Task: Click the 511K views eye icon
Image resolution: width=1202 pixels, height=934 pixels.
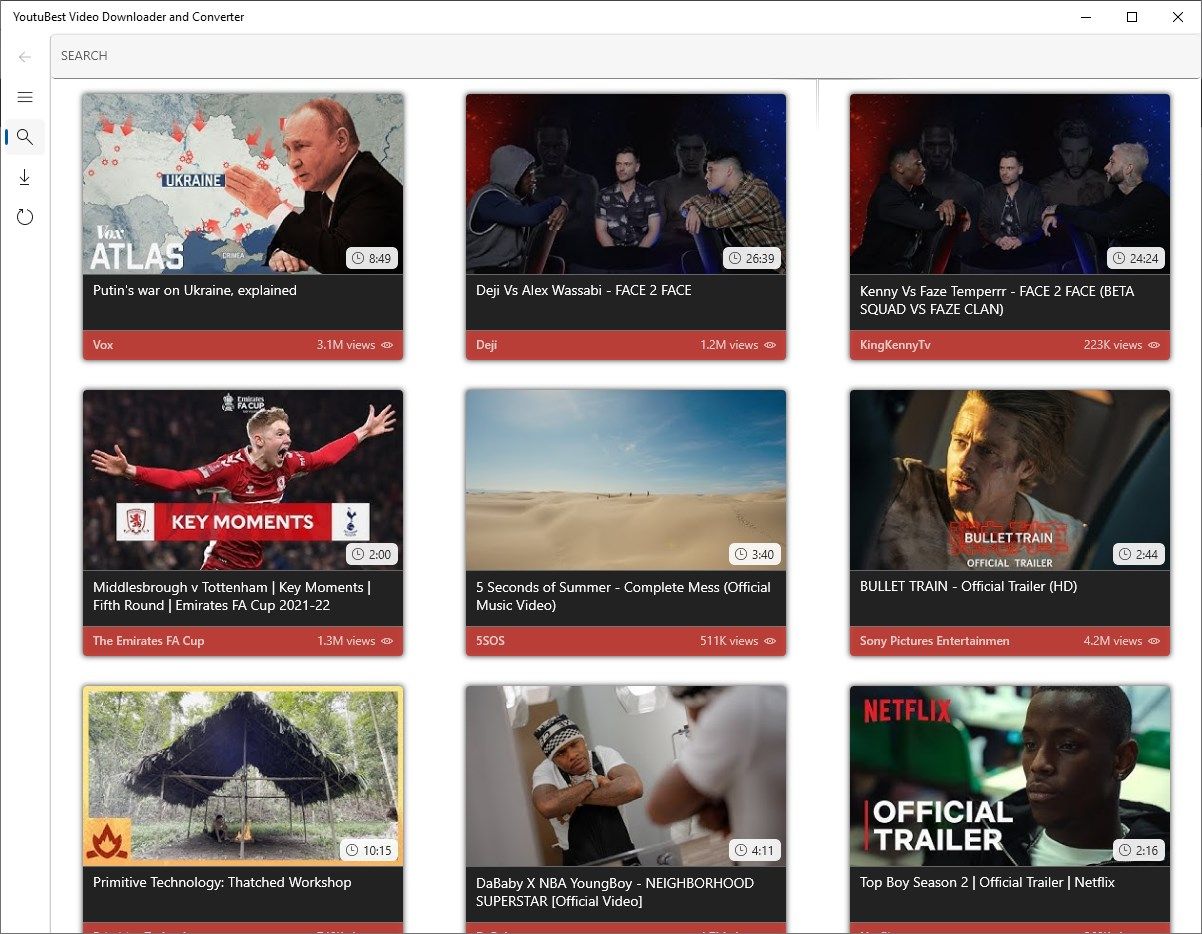Action: coord(770,641)
